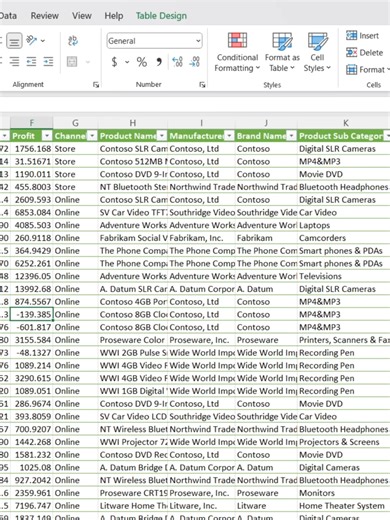Click the Orientation text angle icon

tap(31, 41)
